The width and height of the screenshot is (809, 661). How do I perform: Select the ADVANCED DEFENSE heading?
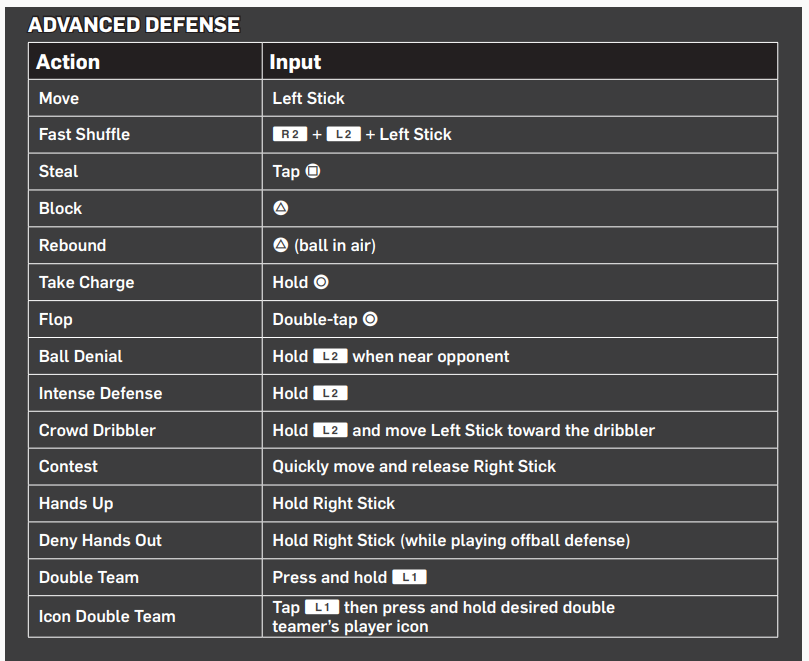134,25
